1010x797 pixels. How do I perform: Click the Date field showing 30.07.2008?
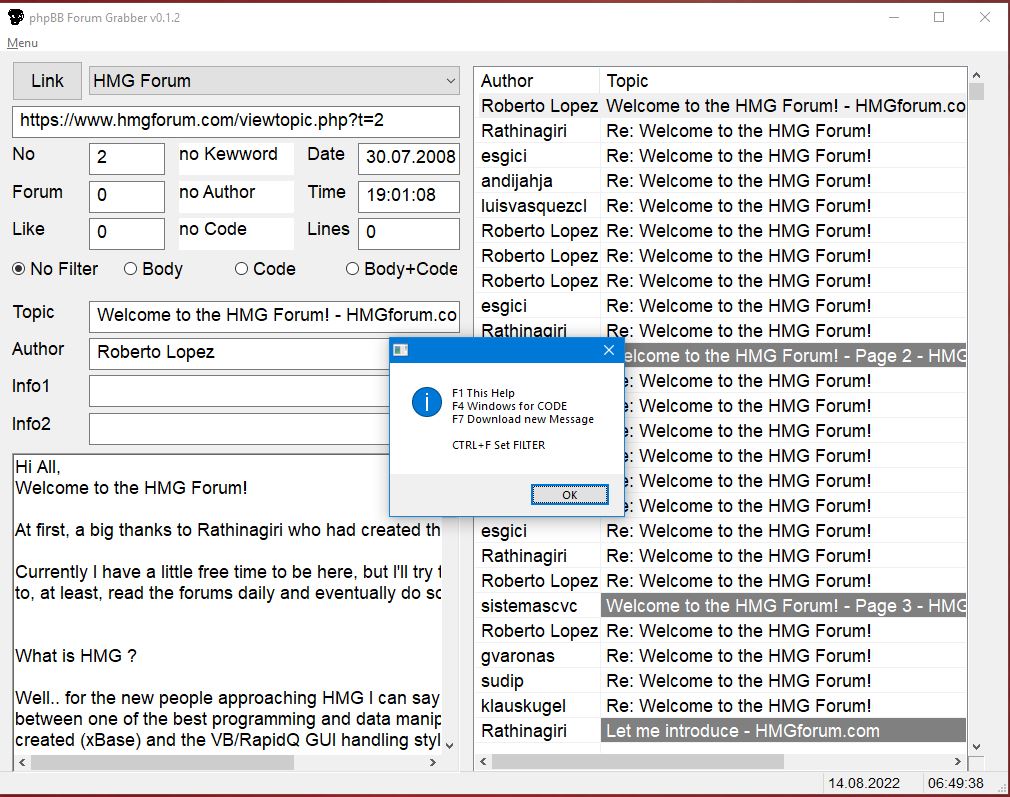(x=409, y=158)
